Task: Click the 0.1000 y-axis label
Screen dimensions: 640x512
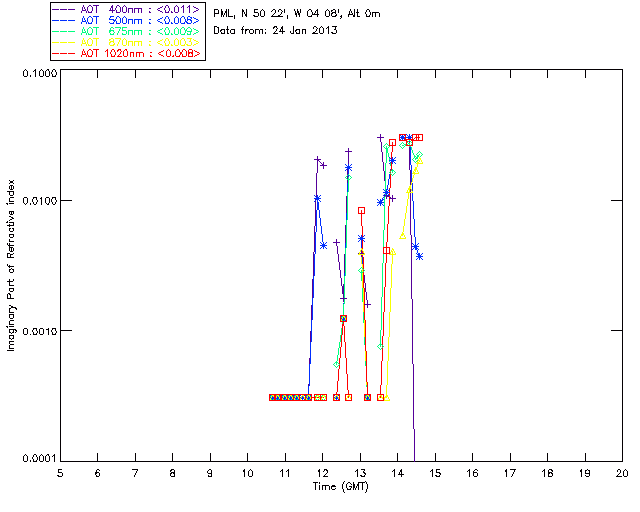Action: tap(39, 73)
